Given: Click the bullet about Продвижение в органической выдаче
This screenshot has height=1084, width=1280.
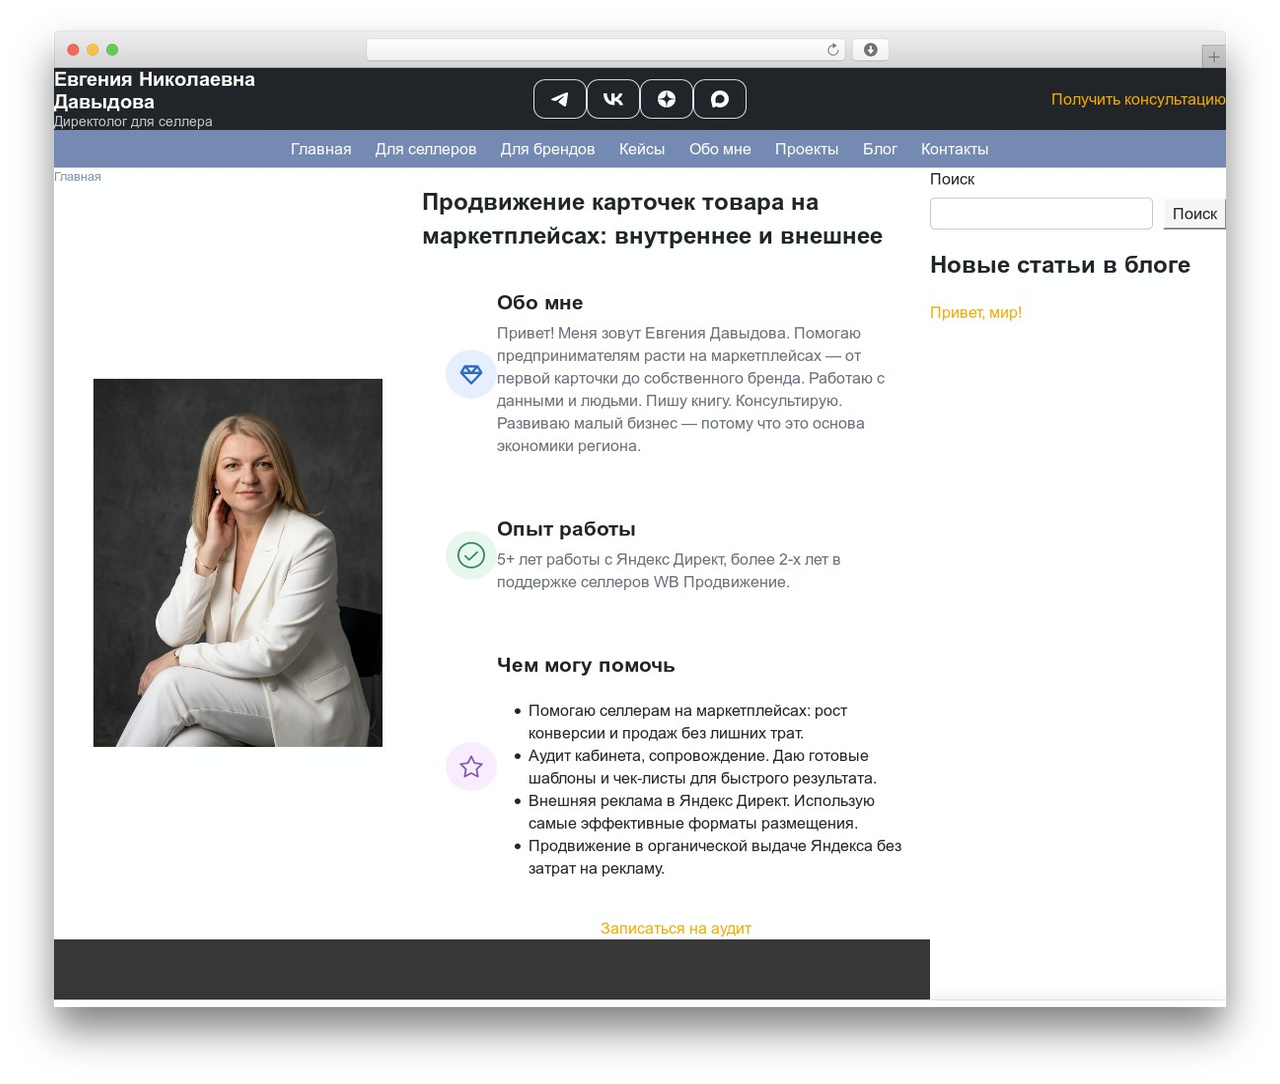Looking at the screenshot, I should 715,857.
